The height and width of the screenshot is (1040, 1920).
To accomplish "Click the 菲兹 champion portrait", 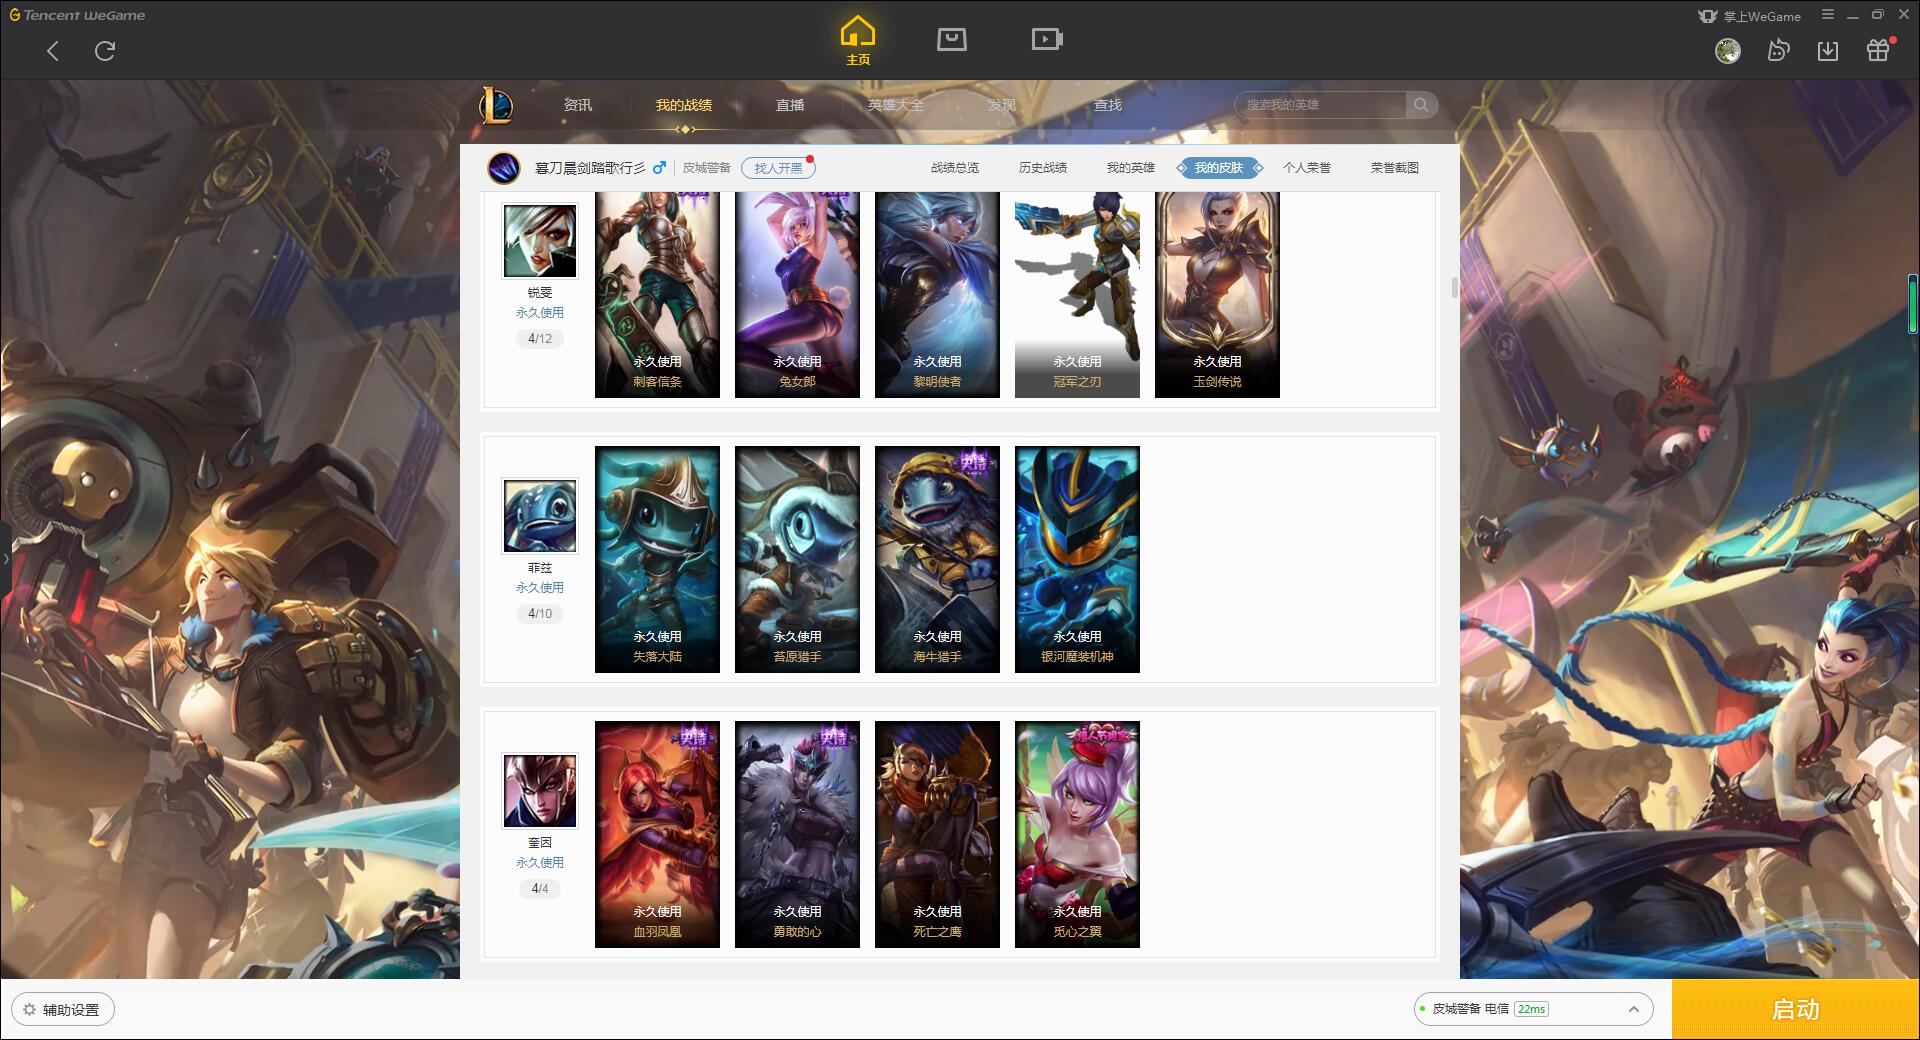I will coord(540,516).
